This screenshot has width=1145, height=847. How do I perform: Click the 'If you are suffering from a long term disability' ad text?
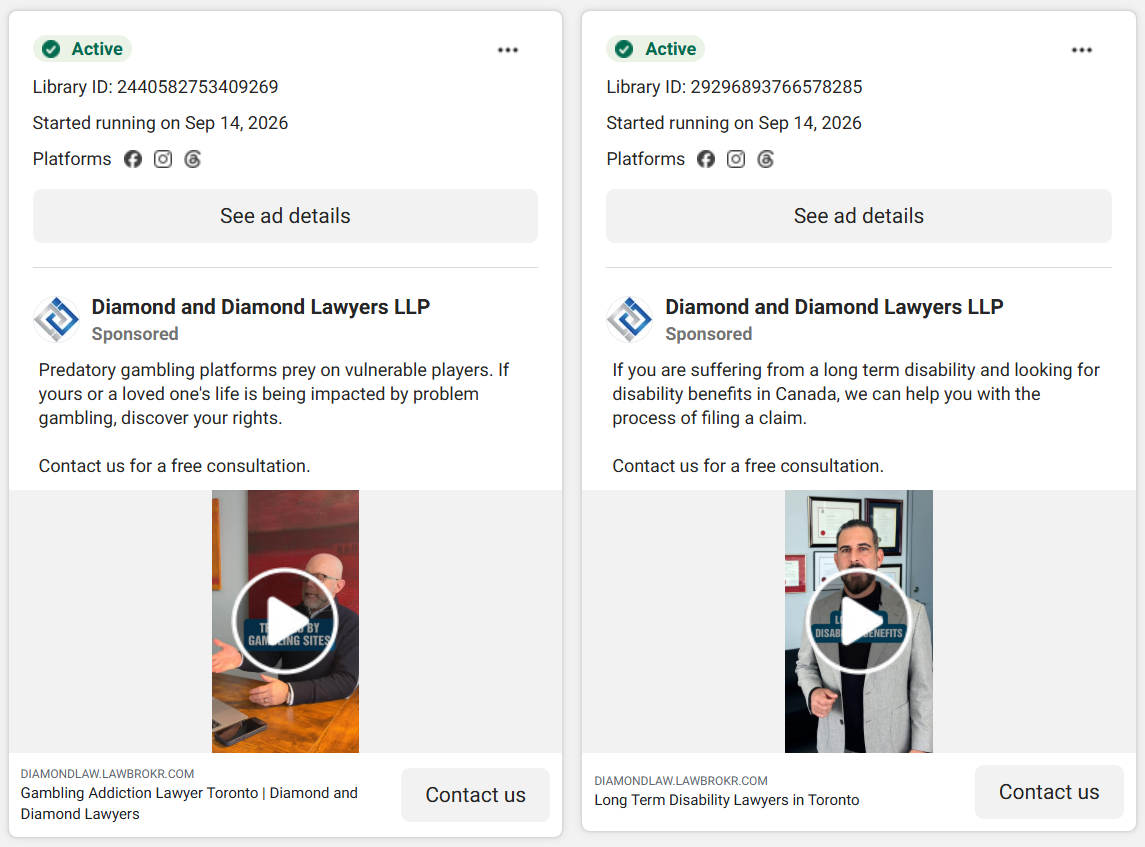(856, 394)
